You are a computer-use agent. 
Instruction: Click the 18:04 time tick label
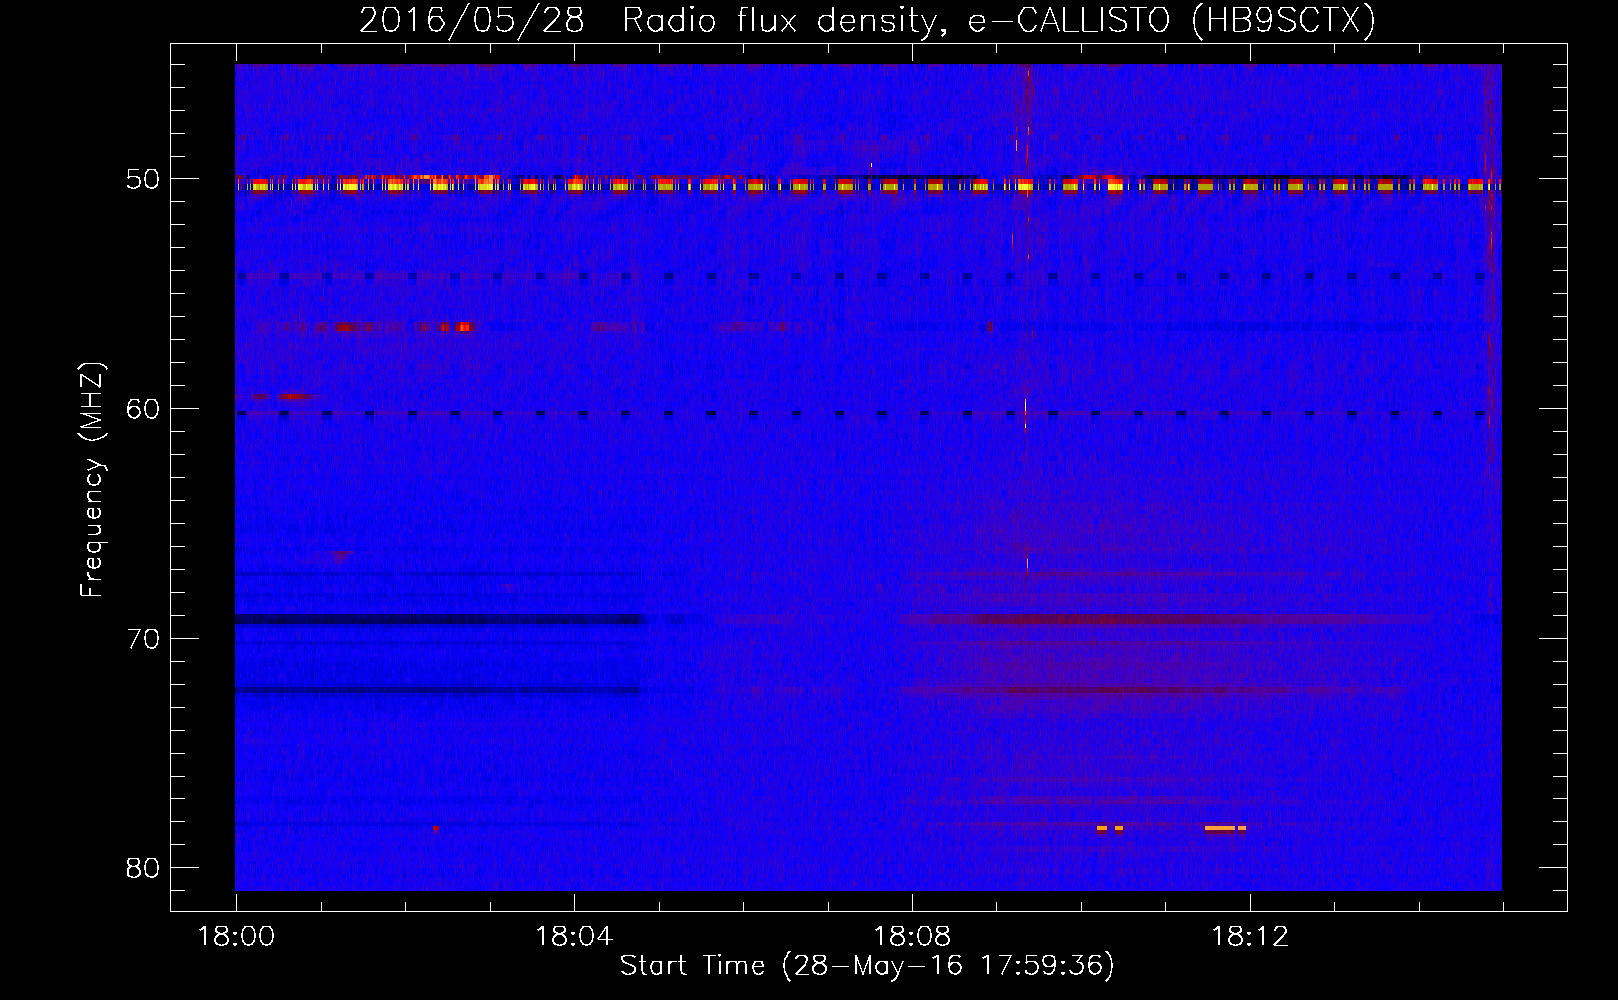coord(574,937)
